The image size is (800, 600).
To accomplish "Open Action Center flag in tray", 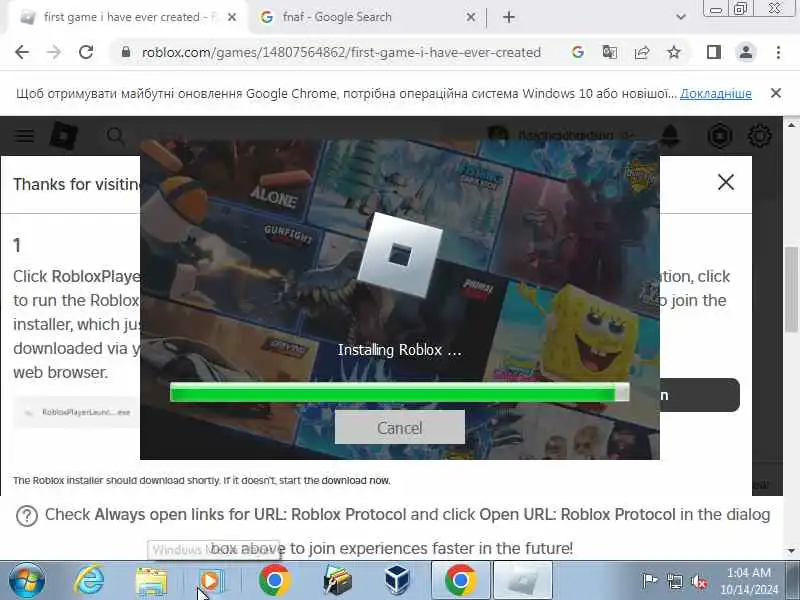I will click(x=649, y=581).
